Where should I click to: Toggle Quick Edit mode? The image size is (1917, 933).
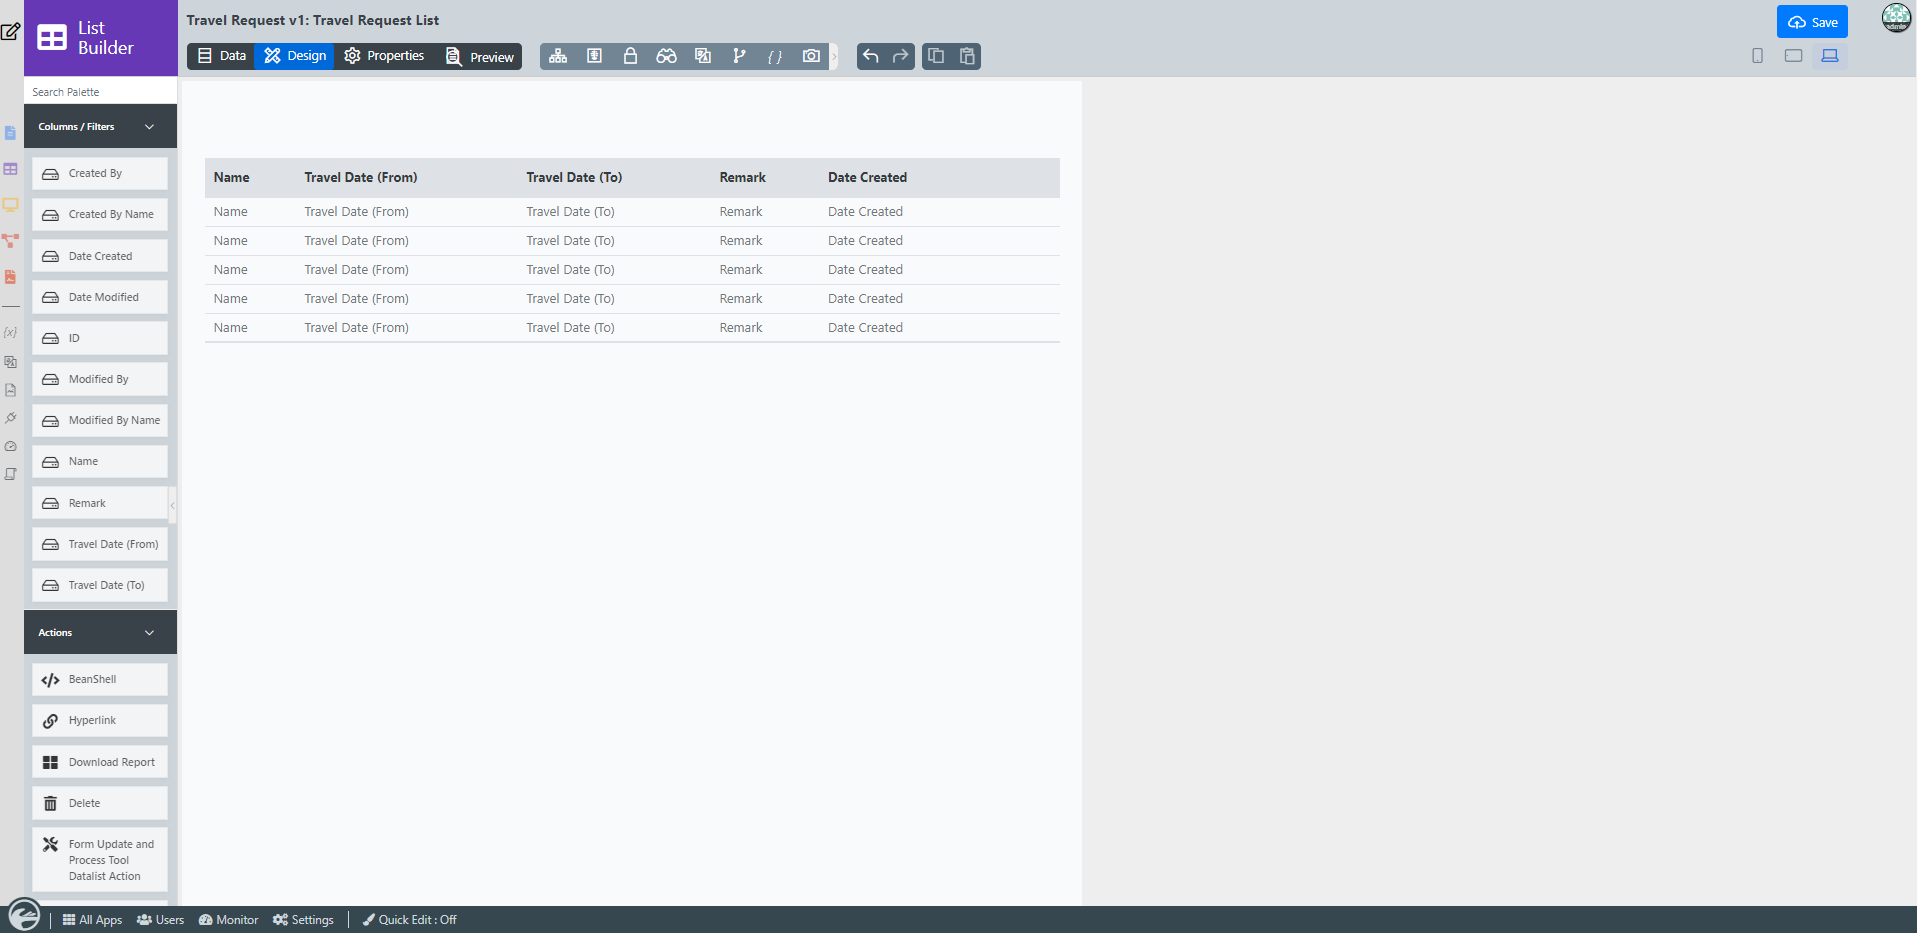[409, 920]
